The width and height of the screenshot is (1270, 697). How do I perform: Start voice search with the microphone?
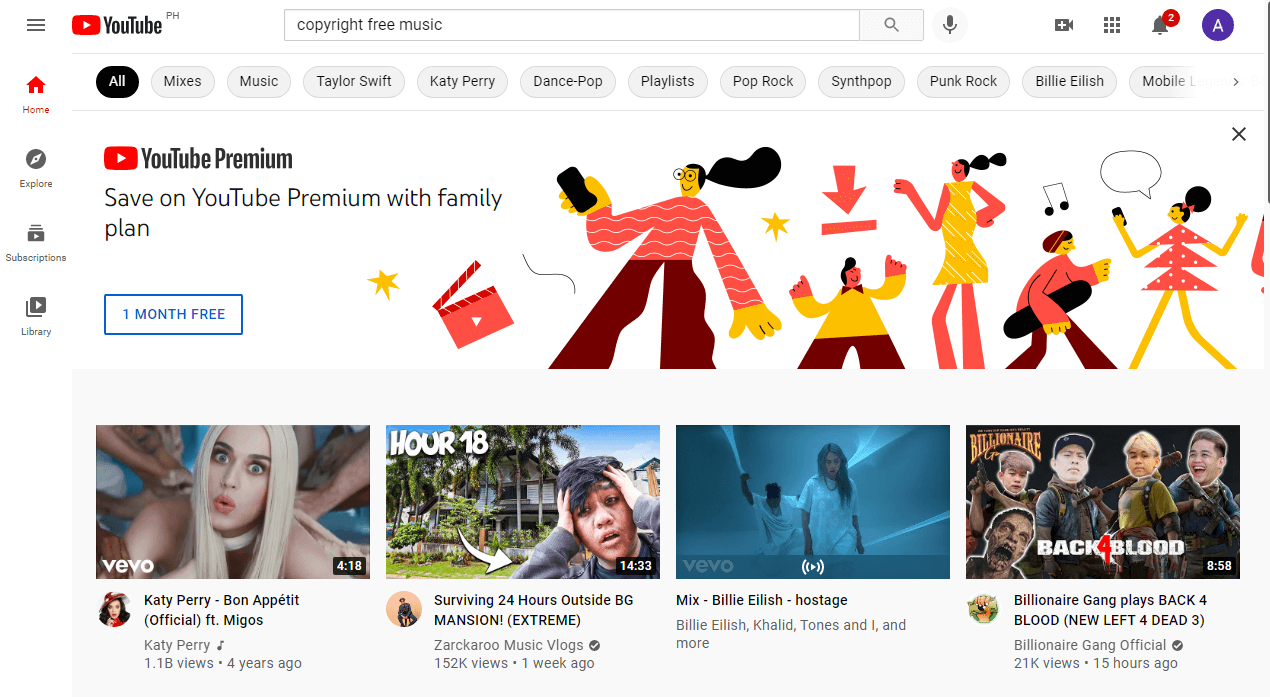pyautogui.click(x=950, y=25)
